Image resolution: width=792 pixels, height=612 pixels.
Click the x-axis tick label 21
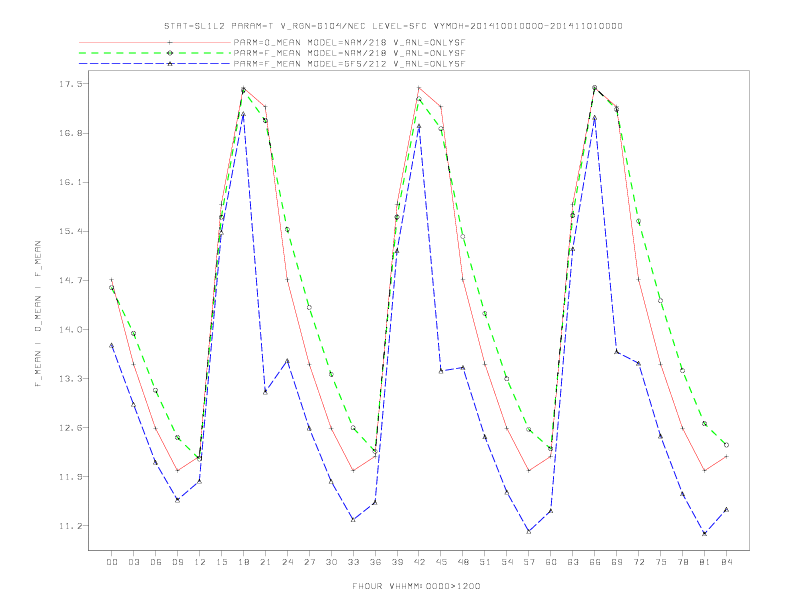(x=265, y=562)
